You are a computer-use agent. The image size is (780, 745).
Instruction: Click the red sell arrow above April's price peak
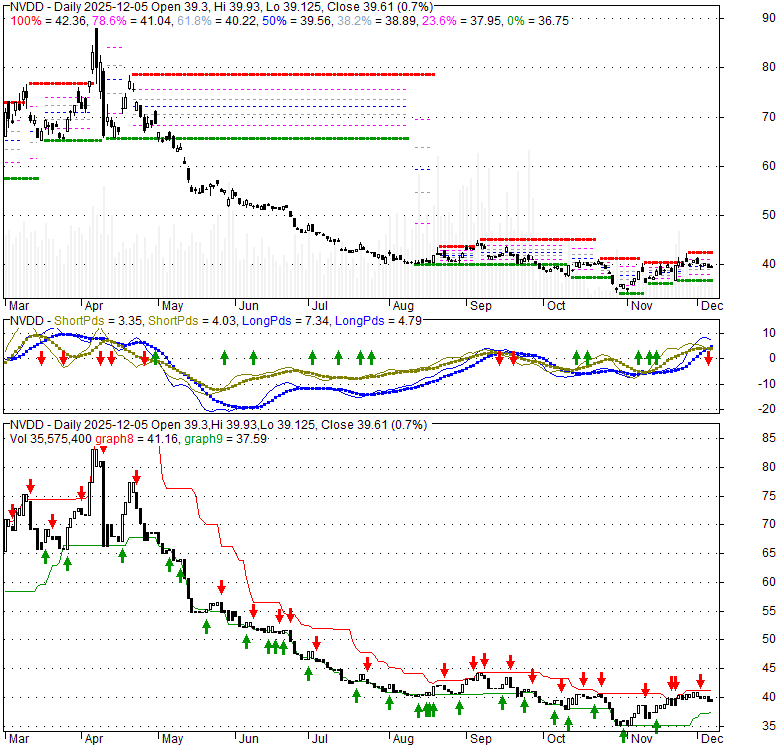click(102, 451)
